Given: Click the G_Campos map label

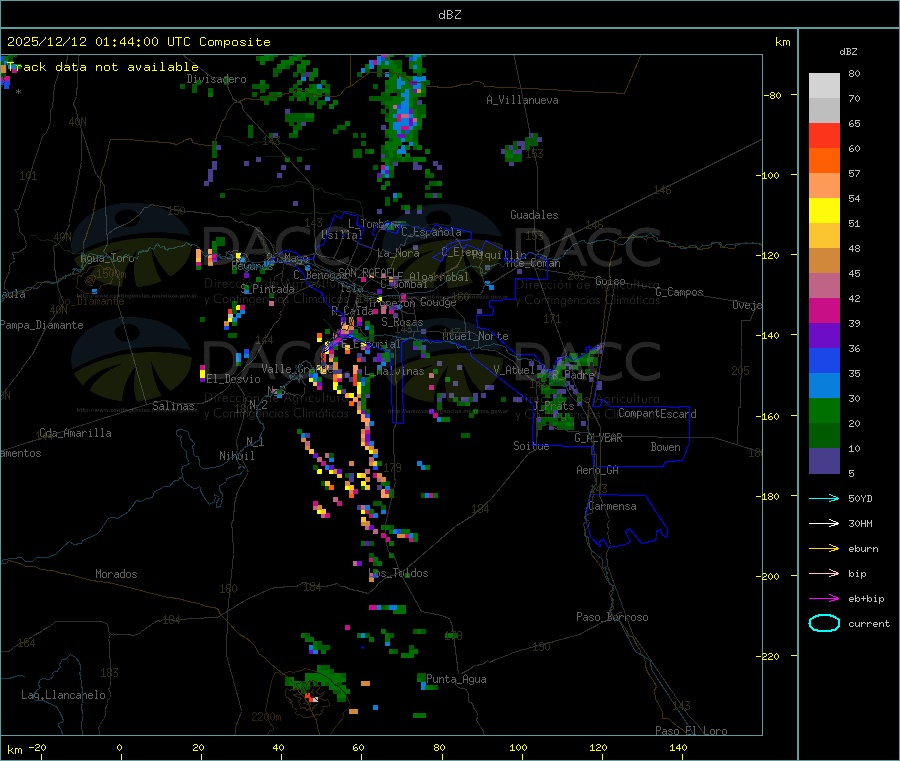Looking at the screenshot, I should pos(680,292).
